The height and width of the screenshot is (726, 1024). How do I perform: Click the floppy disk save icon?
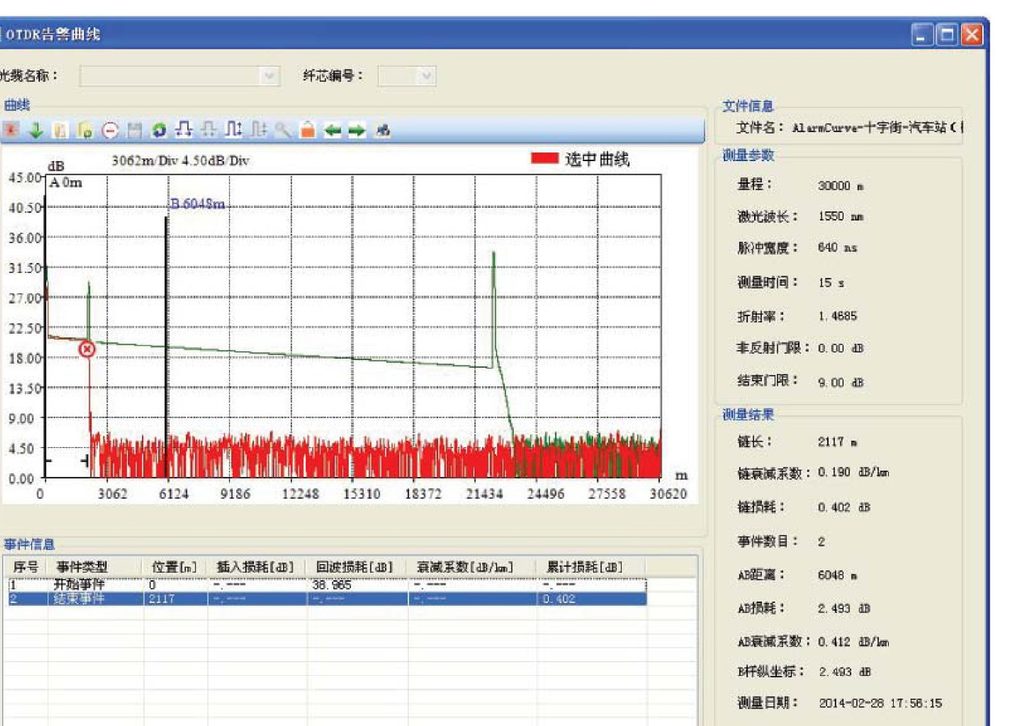pos(135,130)
